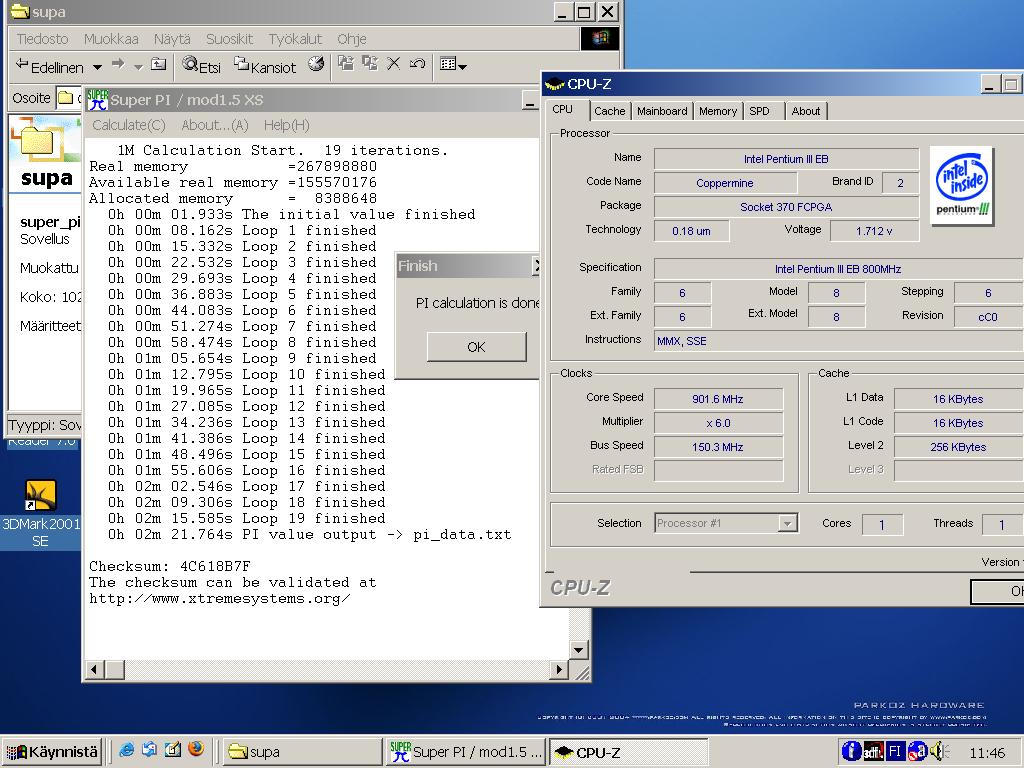Open the Työkalut menu
The width and height of the screenshot is (1024, 768).
[x=295, y=39]
